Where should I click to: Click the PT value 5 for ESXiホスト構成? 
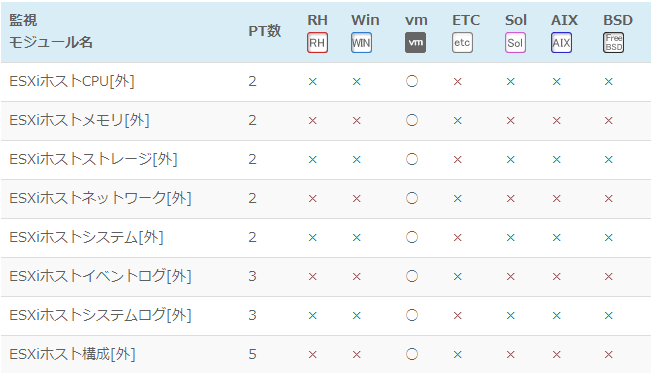(x=252, y=354)
